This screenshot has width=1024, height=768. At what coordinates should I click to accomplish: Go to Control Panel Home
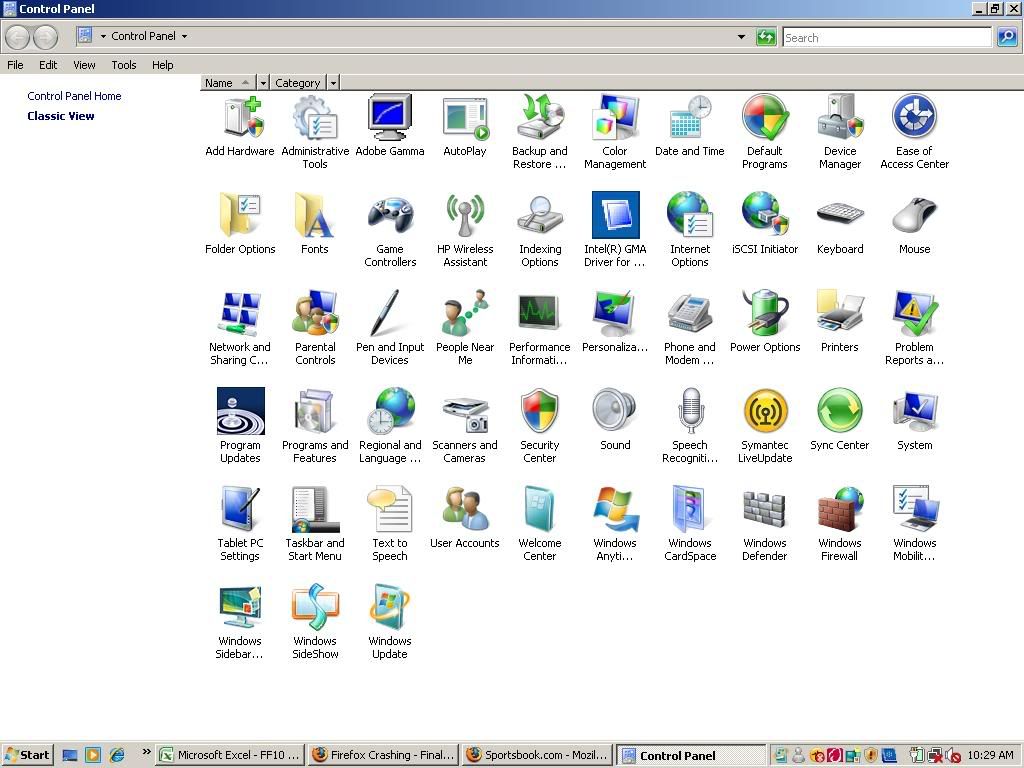74,96
